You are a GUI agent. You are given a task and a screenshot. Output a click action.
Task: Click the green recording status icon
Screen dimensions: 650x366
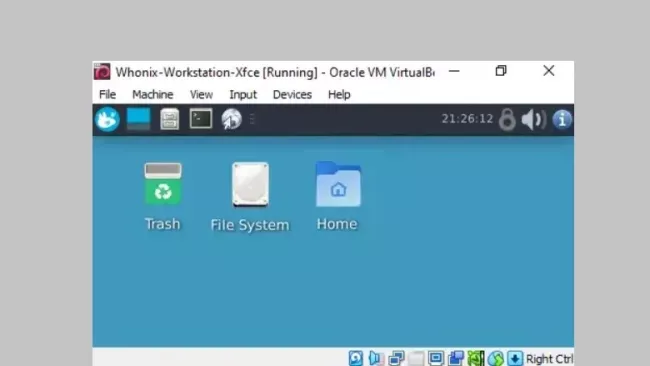476,358
